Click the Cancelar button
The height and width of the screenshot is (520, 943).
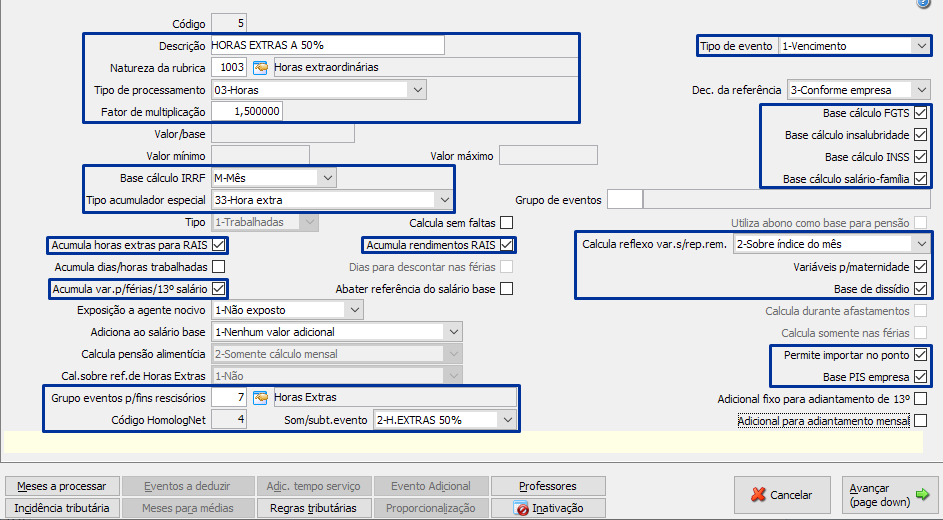[x=782, y=495]
